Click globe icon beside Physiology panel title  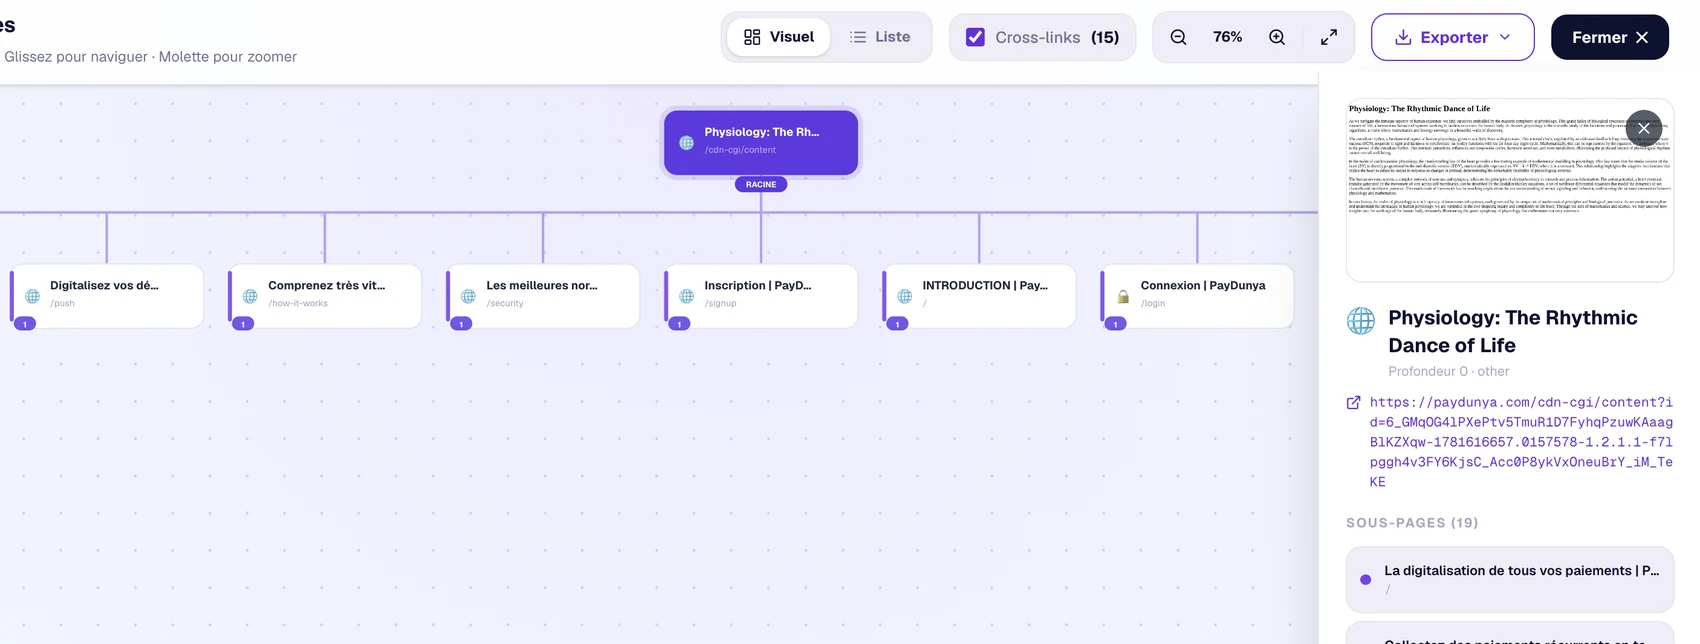(1361, 321)
